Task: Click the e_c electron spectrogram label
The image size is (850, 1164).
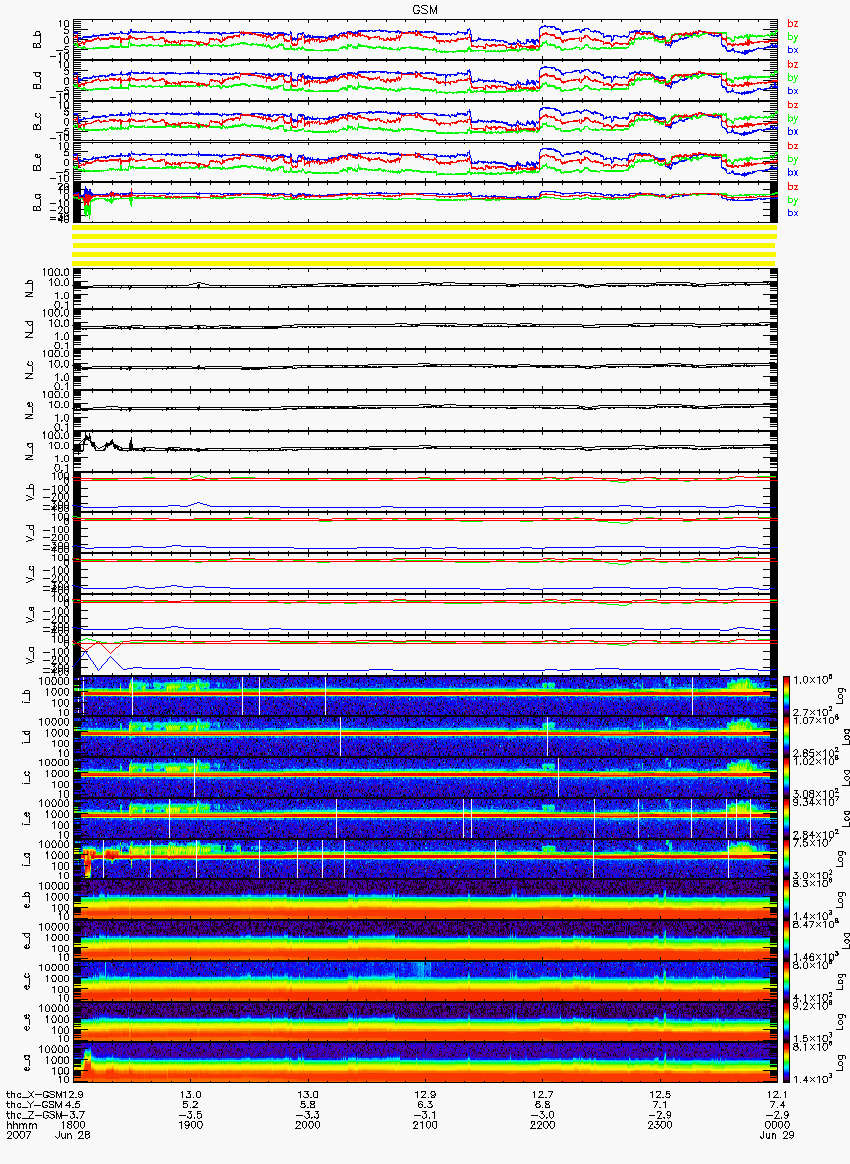Action: click(x=29, y=981)
